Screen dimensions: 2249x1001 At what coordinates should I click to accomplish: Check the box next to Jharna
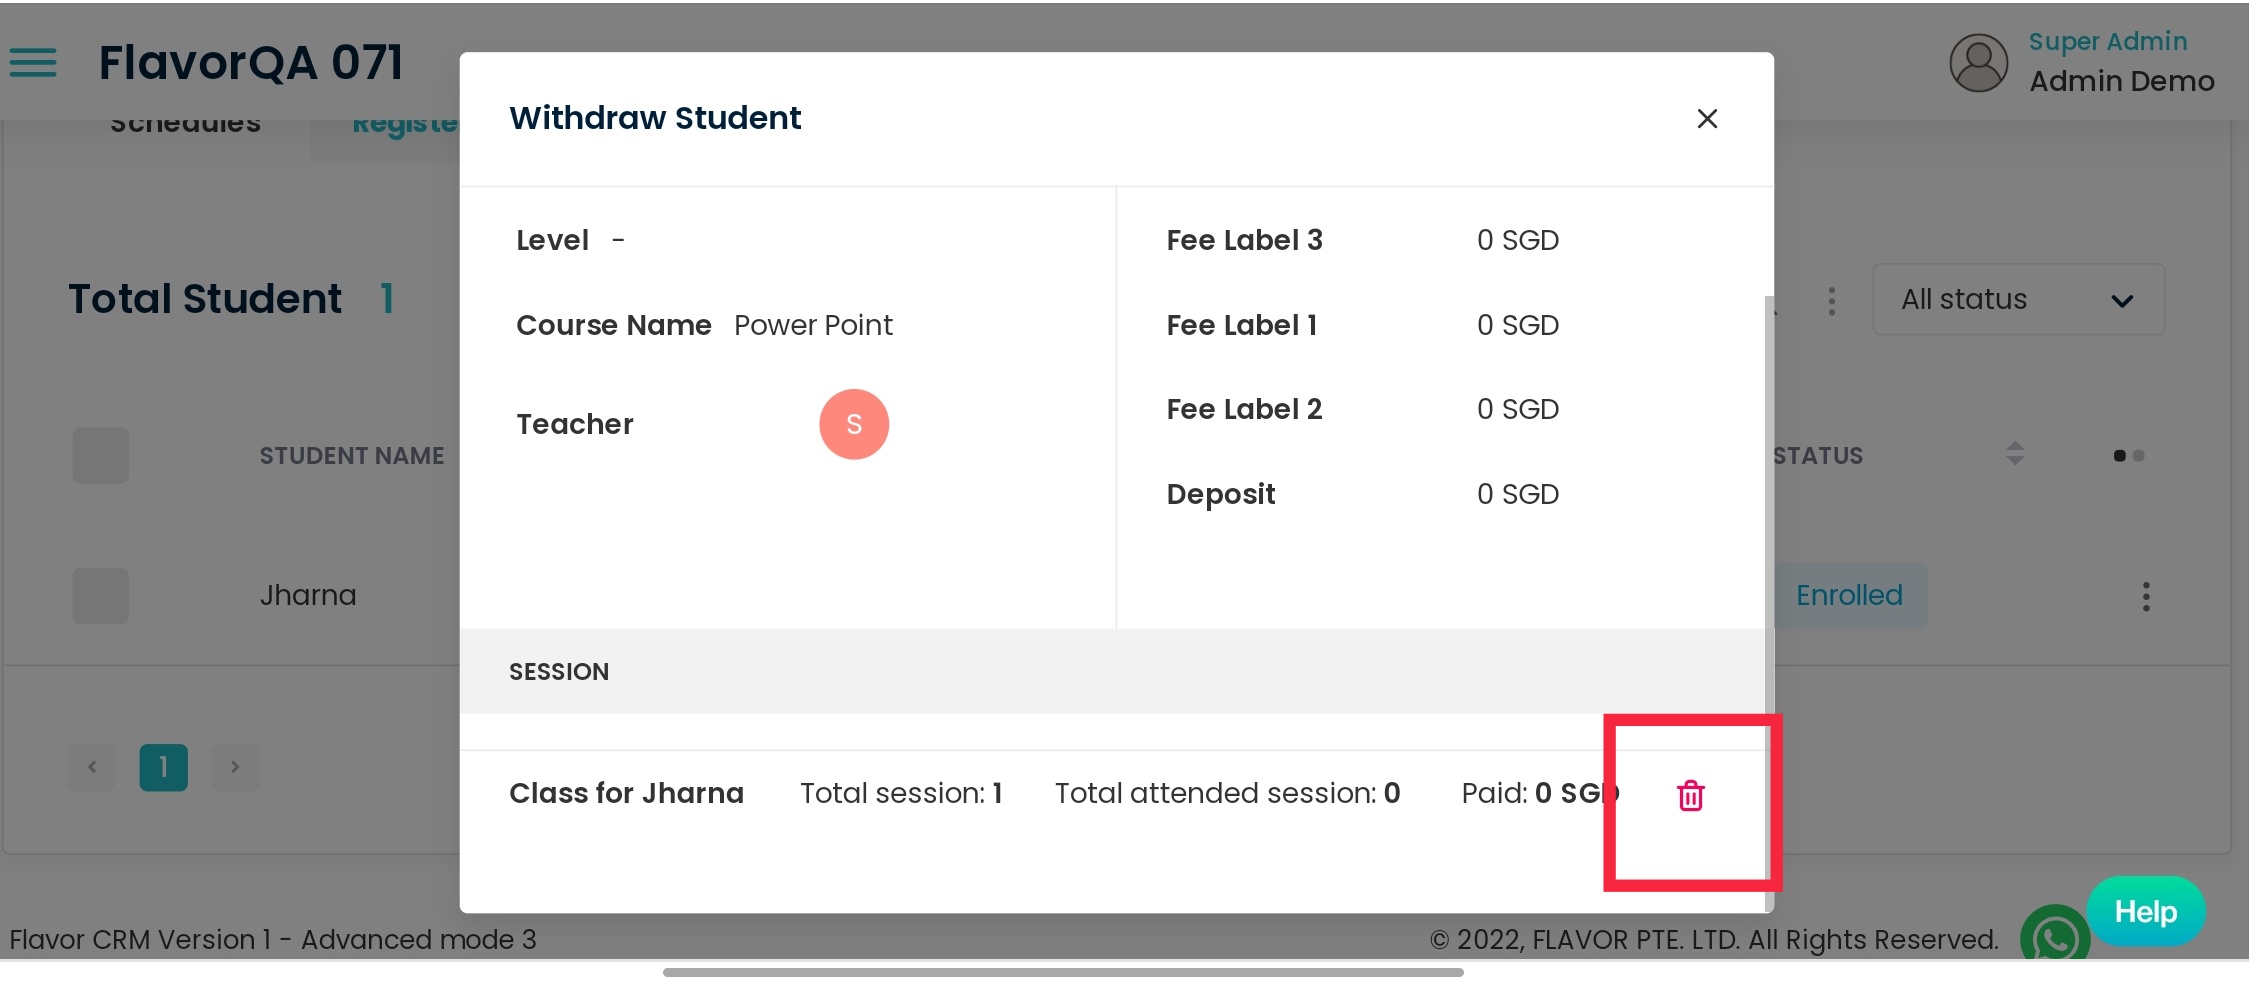(101, 596)
